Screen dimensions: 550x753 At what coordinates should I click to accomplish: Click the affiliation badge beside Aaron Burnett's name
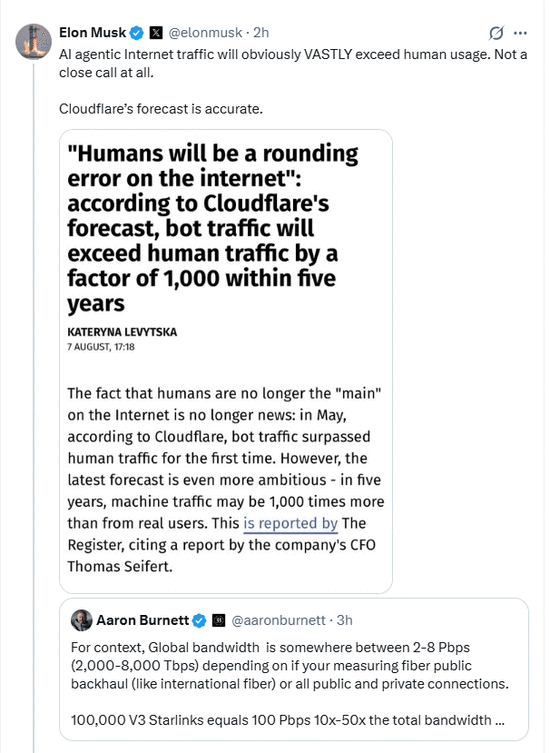[x=219, y=620]
